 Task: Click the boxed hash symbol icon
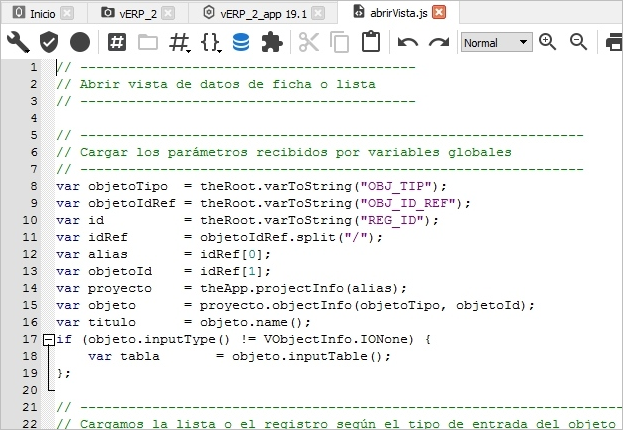[x=117, y=42]
